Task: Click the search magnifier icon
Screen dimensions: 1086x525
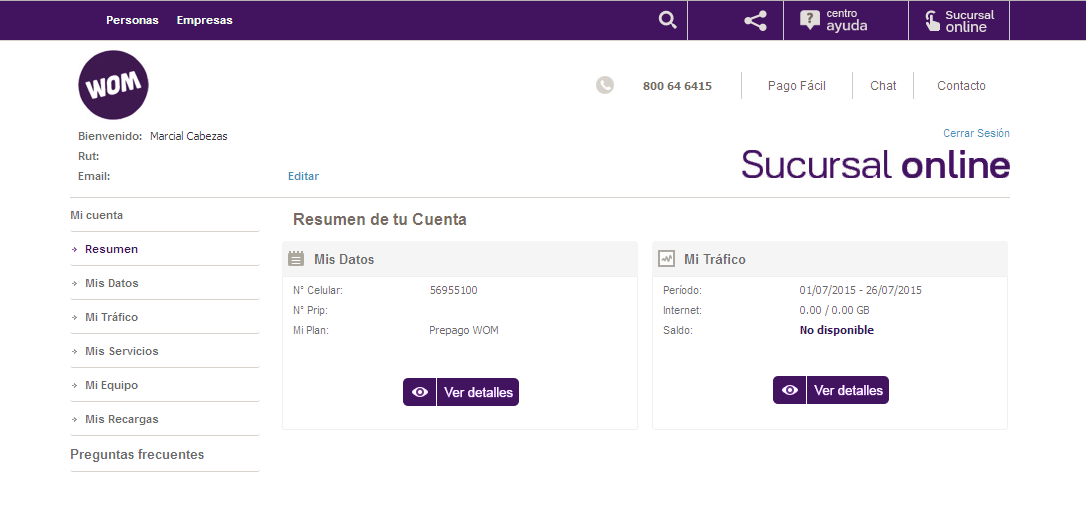Action: 667,20
